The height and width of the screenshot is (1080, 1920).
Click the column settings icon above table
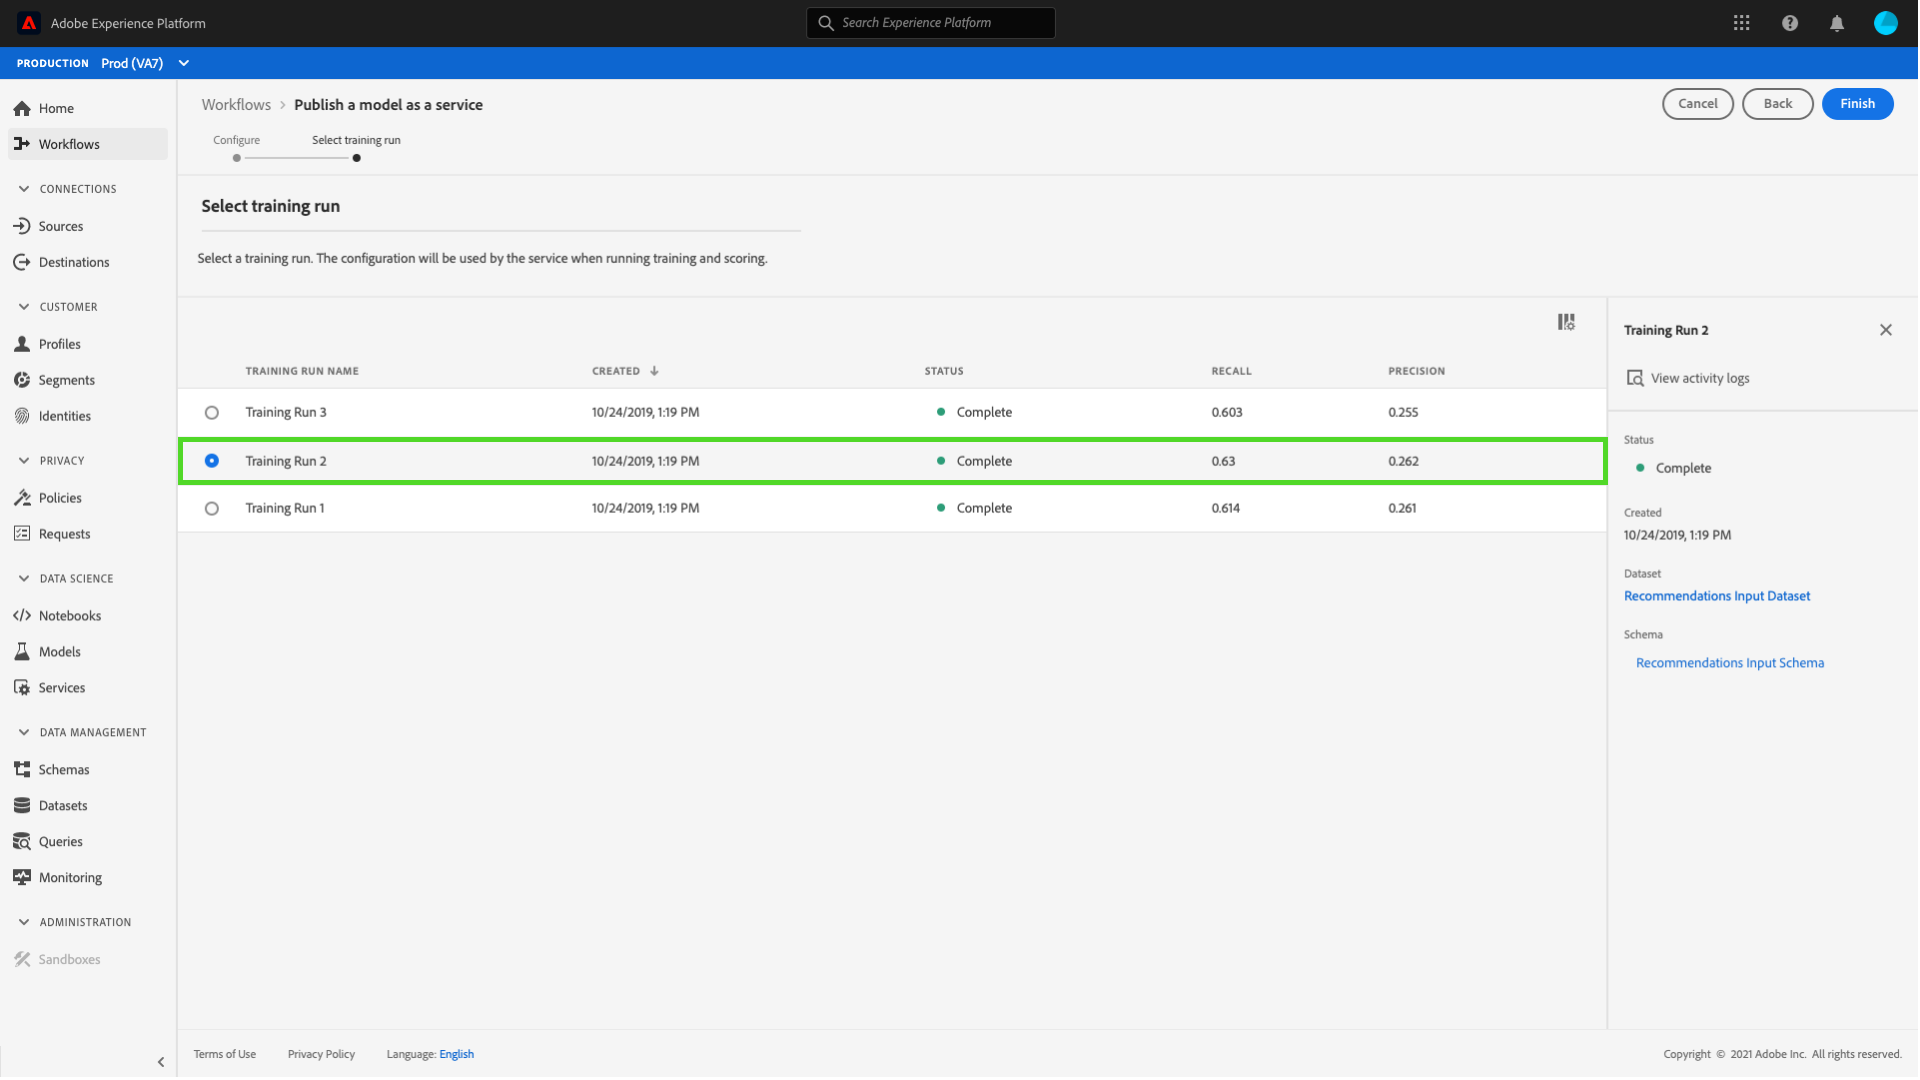pos(1566,322)
